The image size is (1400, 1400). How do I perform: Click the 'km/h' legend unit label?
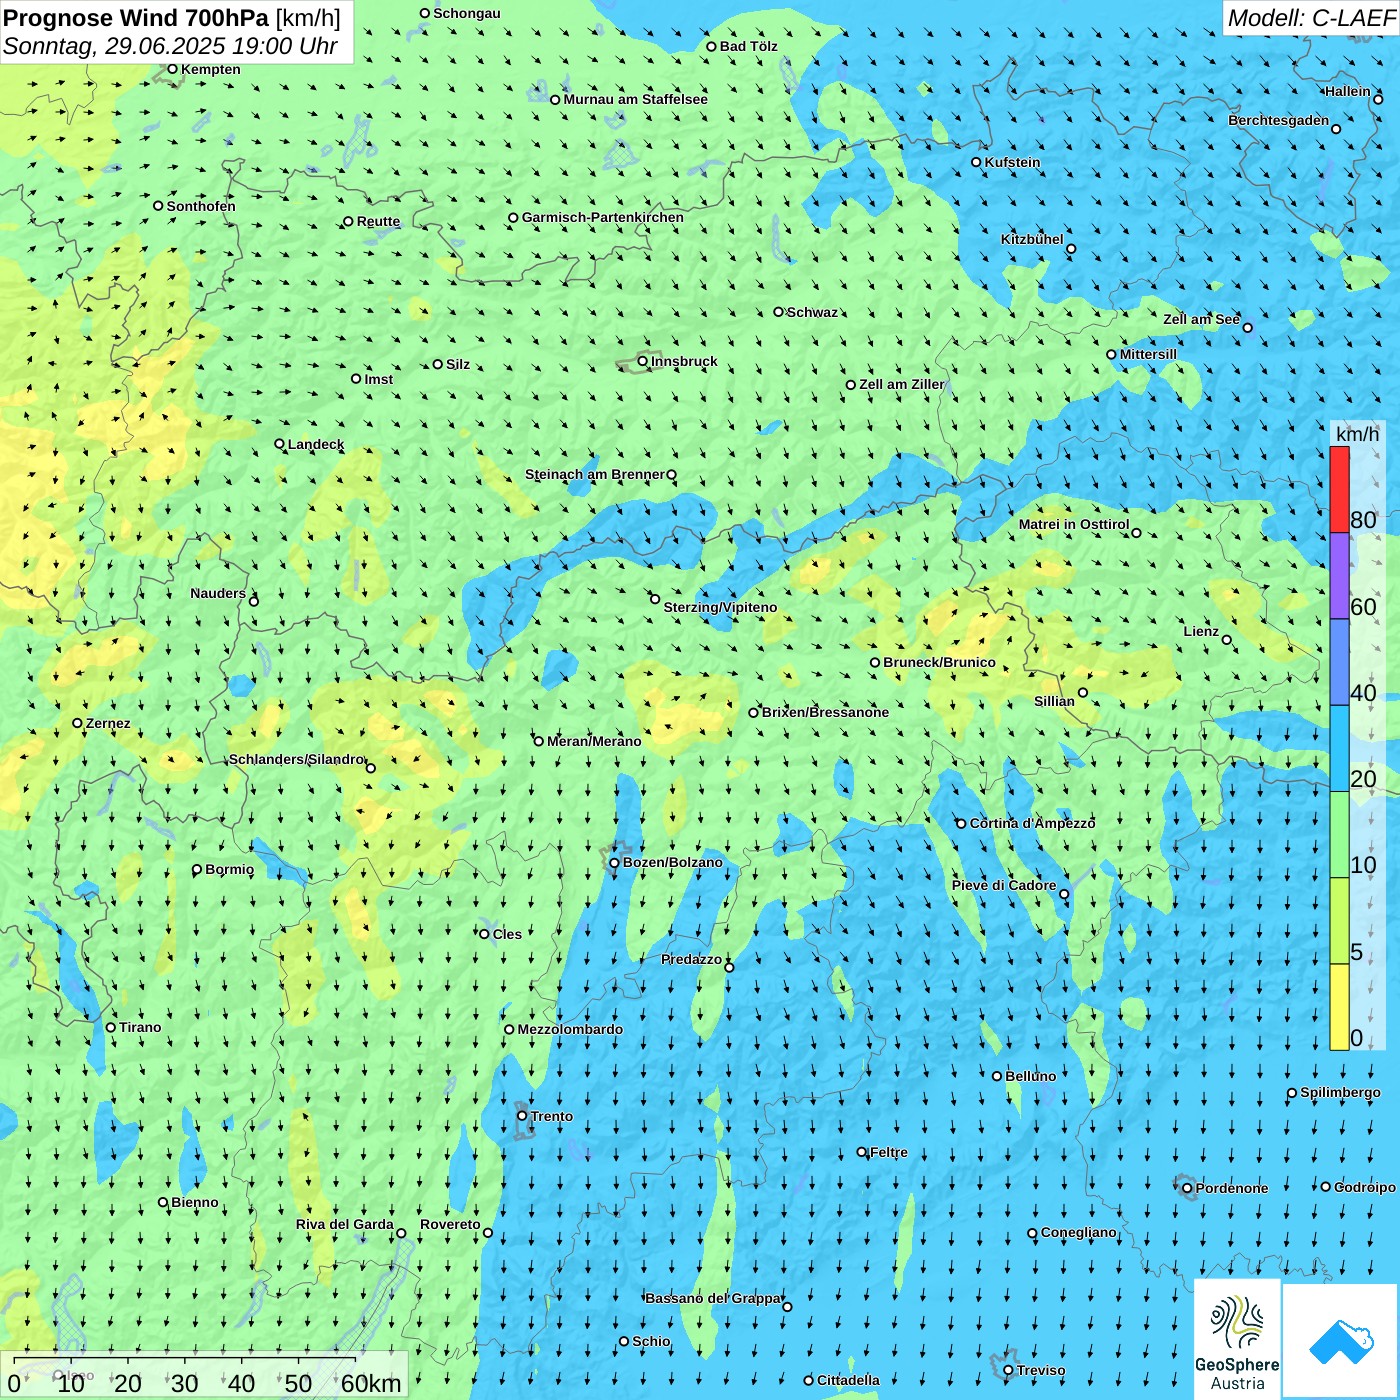[x=1357, y=434]
